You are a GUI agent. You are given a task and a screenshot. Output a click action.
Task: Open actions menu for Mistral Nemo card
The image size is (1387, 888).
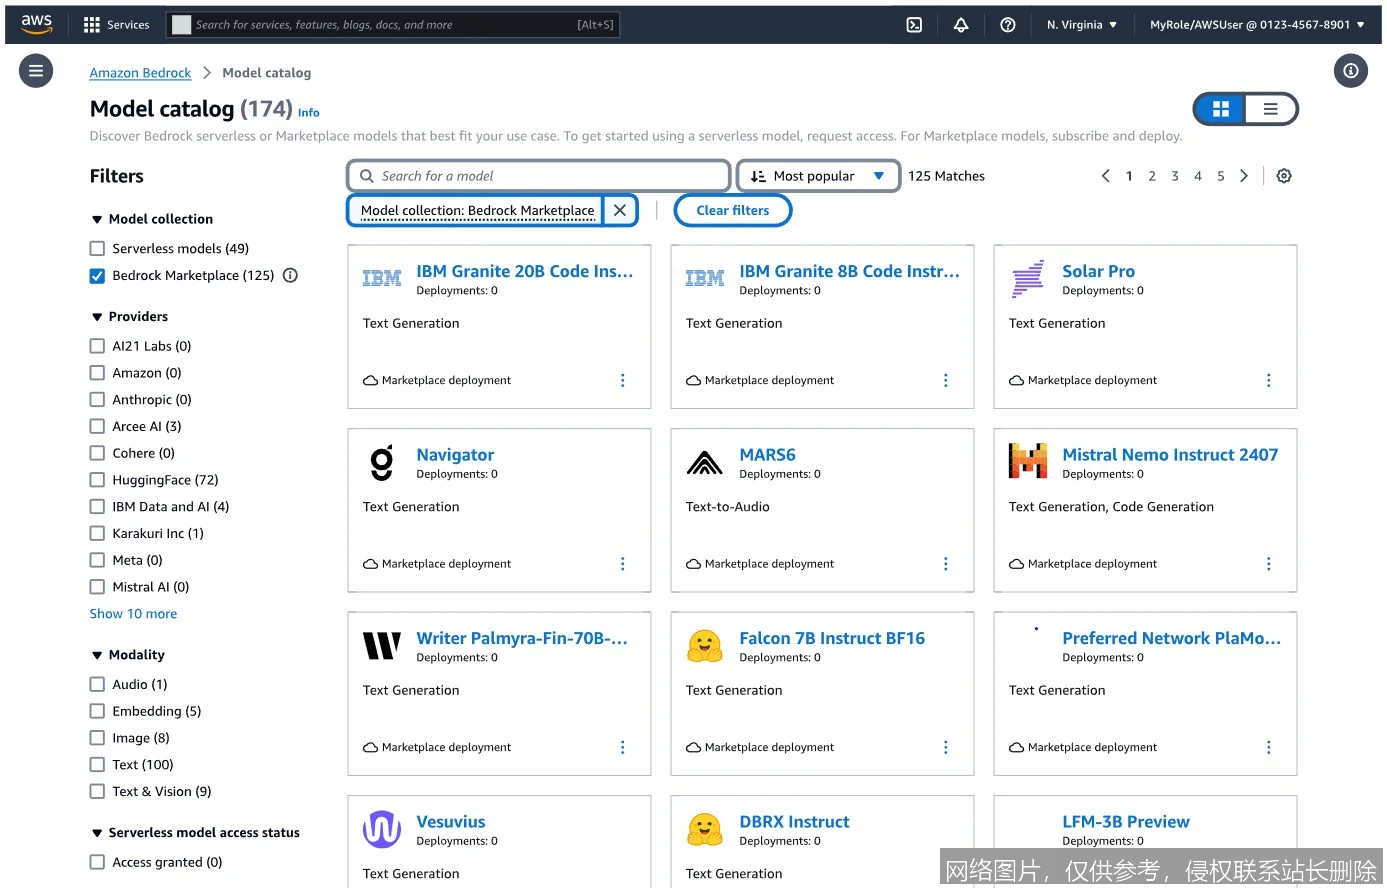pos(1268,564)
